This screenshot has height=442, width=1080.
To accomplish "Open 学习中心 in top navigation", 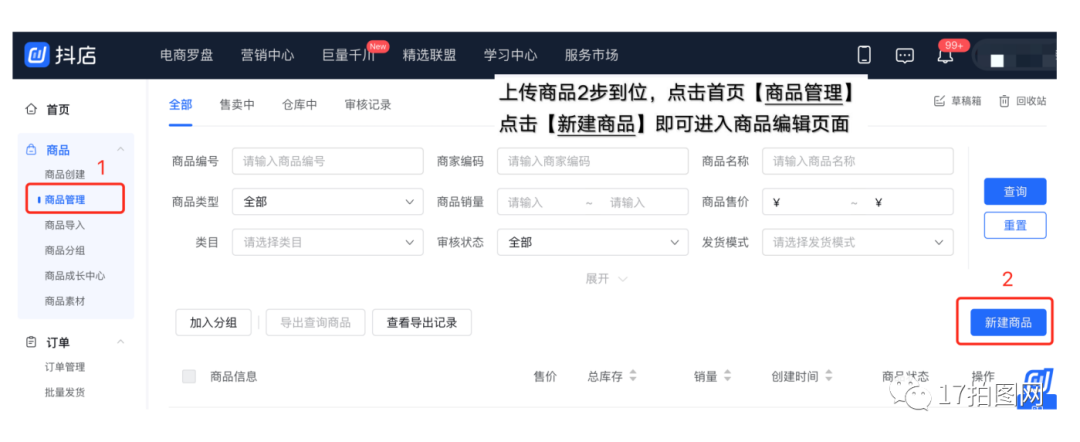I will tap(510, 55).
